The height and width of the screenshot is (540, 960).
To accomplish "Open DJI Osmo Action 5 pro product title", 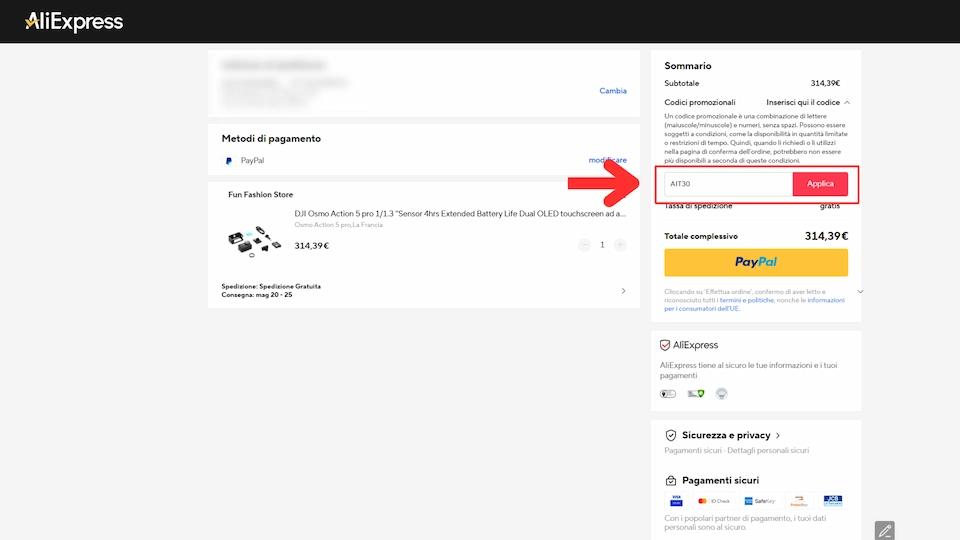I will click(x=460, y=214).
